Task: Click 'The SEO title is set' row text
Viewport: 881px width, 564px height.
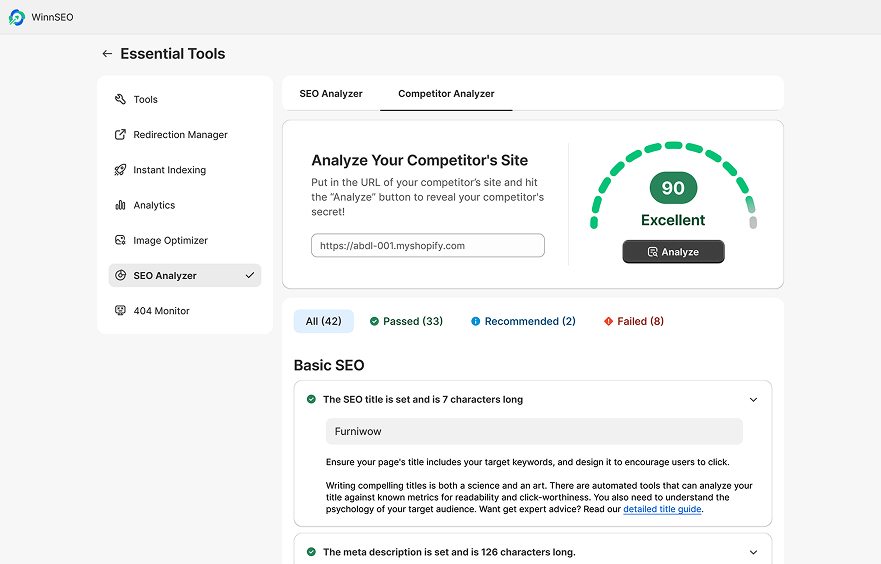Action: pos(423,399)
